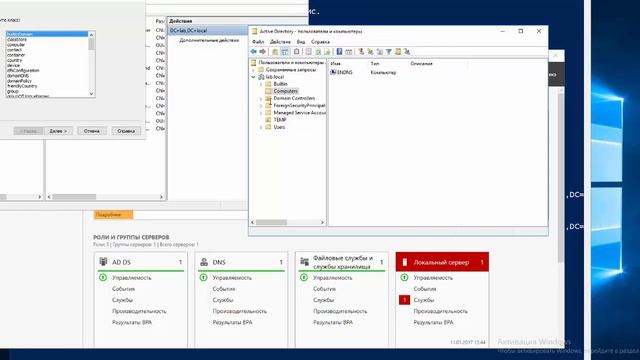Click the DNS tile icon
The image size is (640, 360).
click(x=204, y=262)
